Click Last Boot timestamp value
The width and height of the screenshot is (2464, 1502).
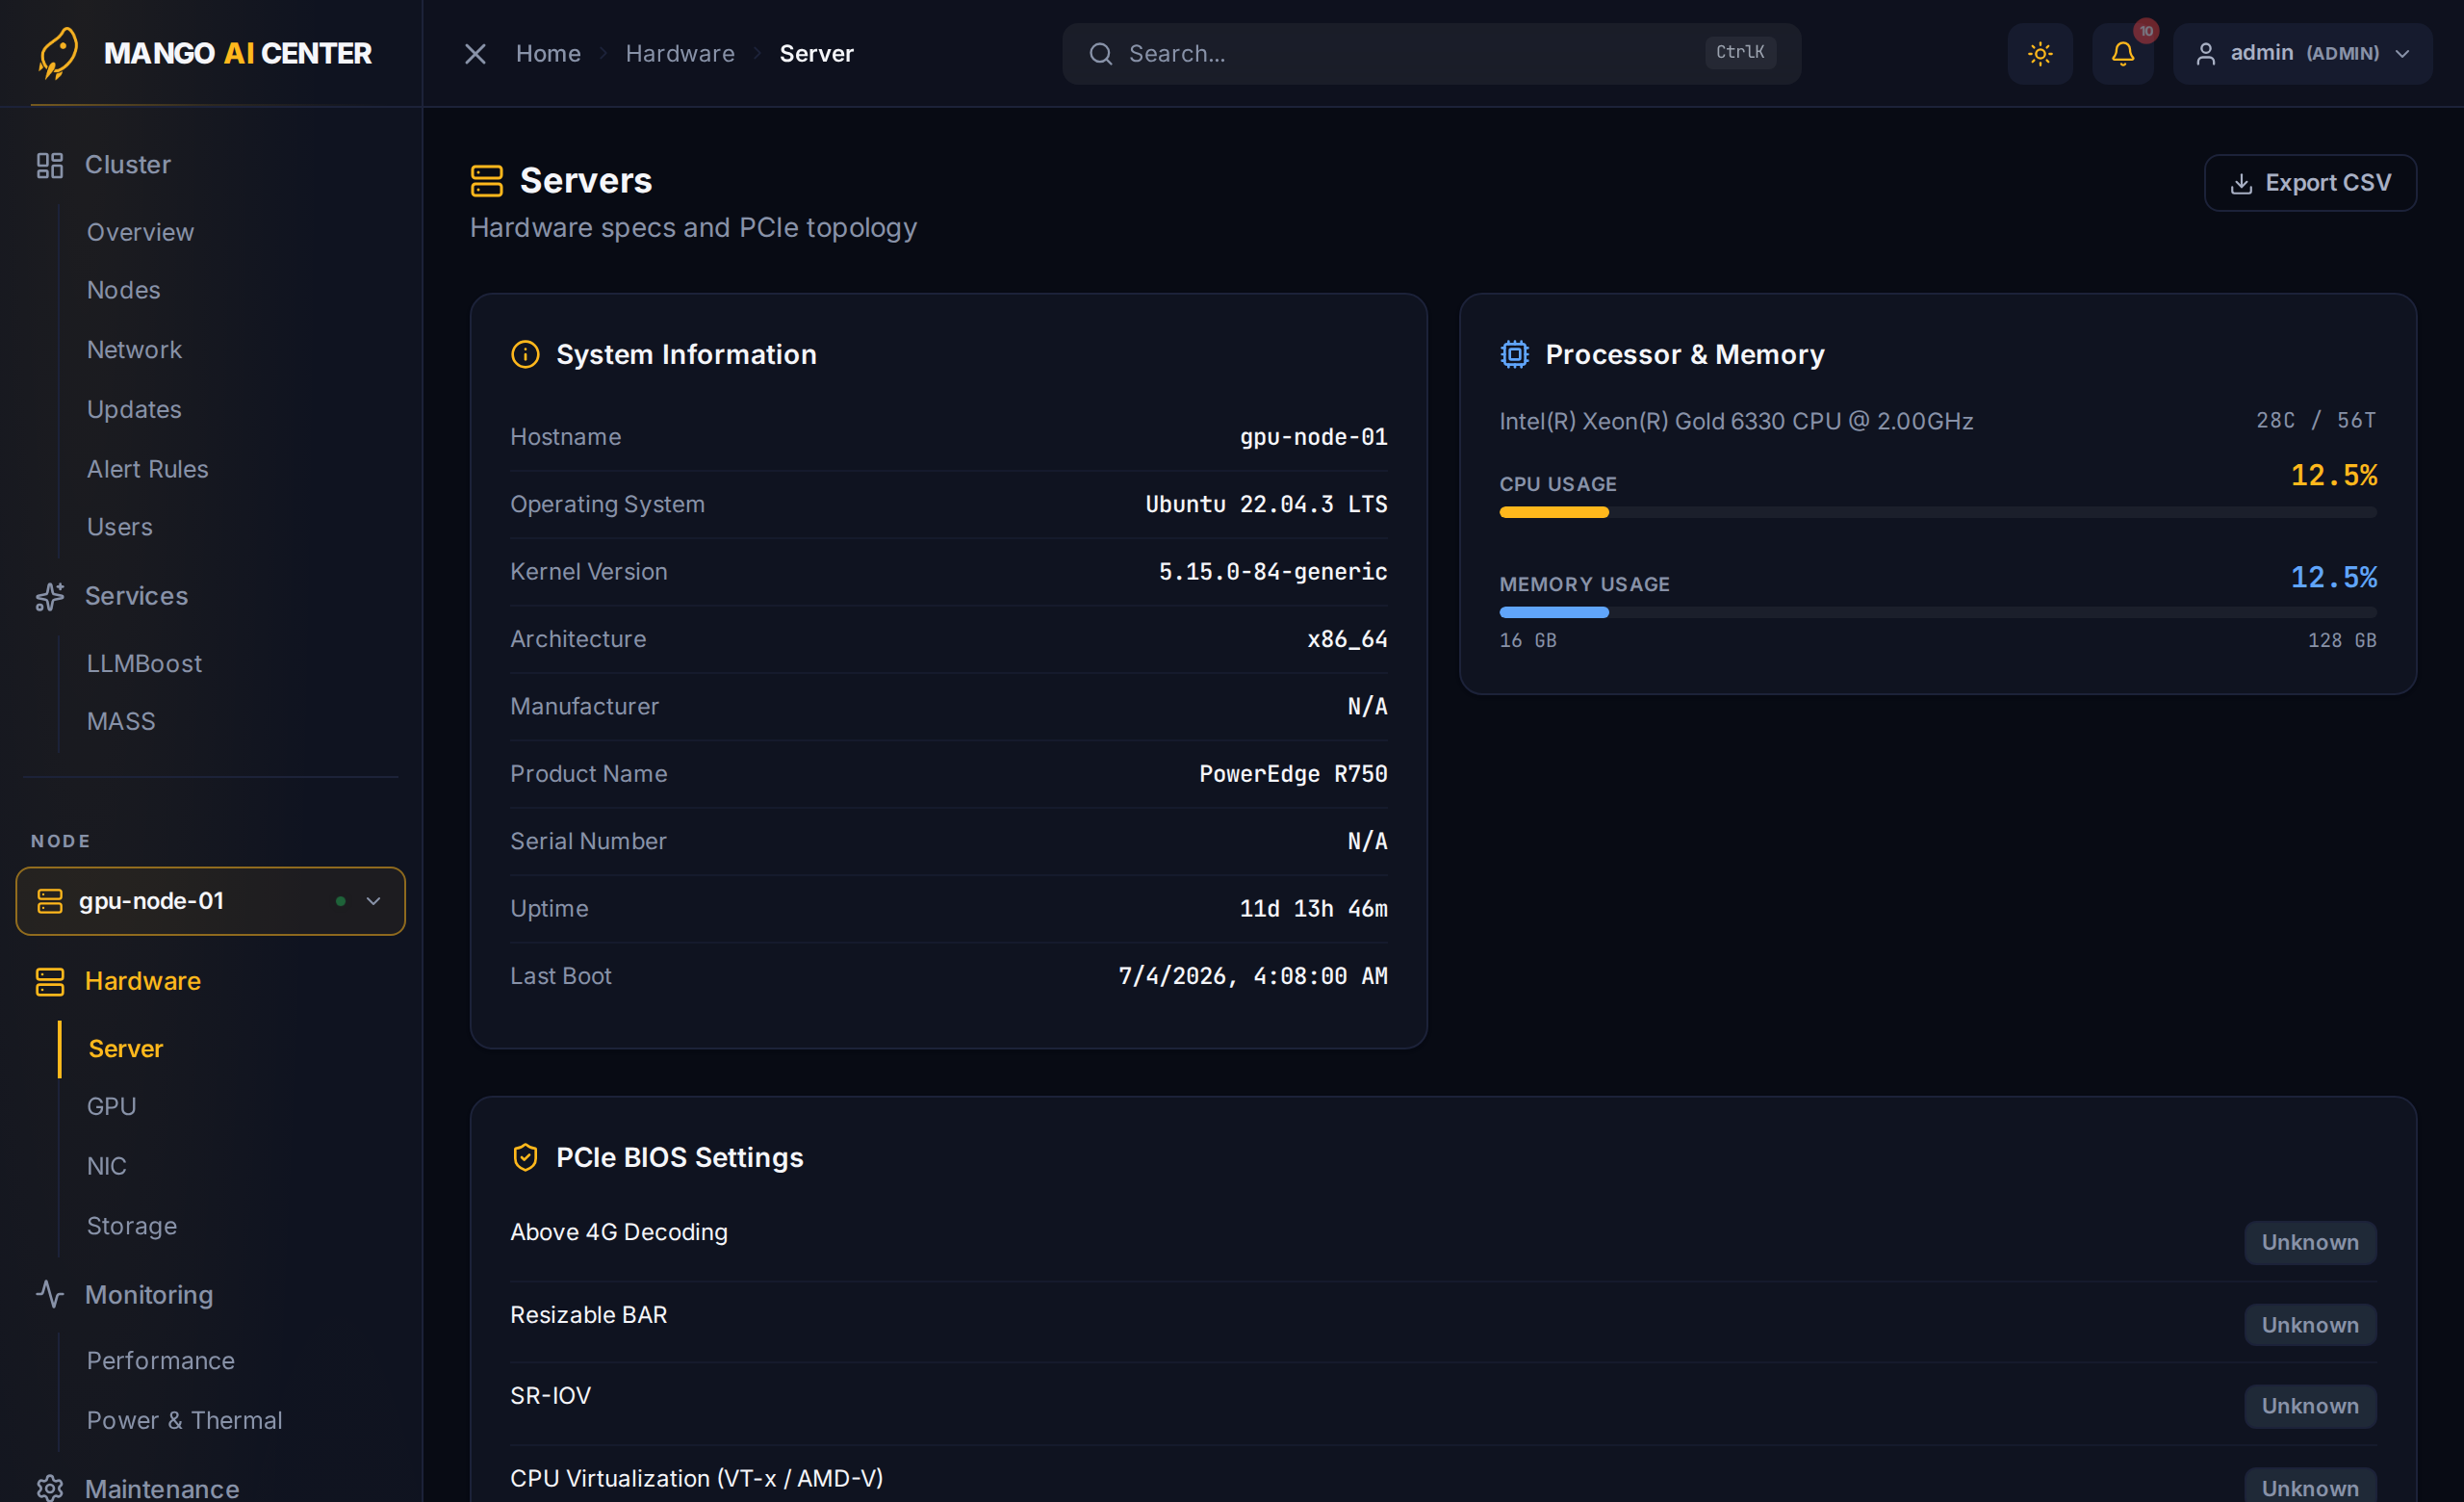tap(1252, 976)
